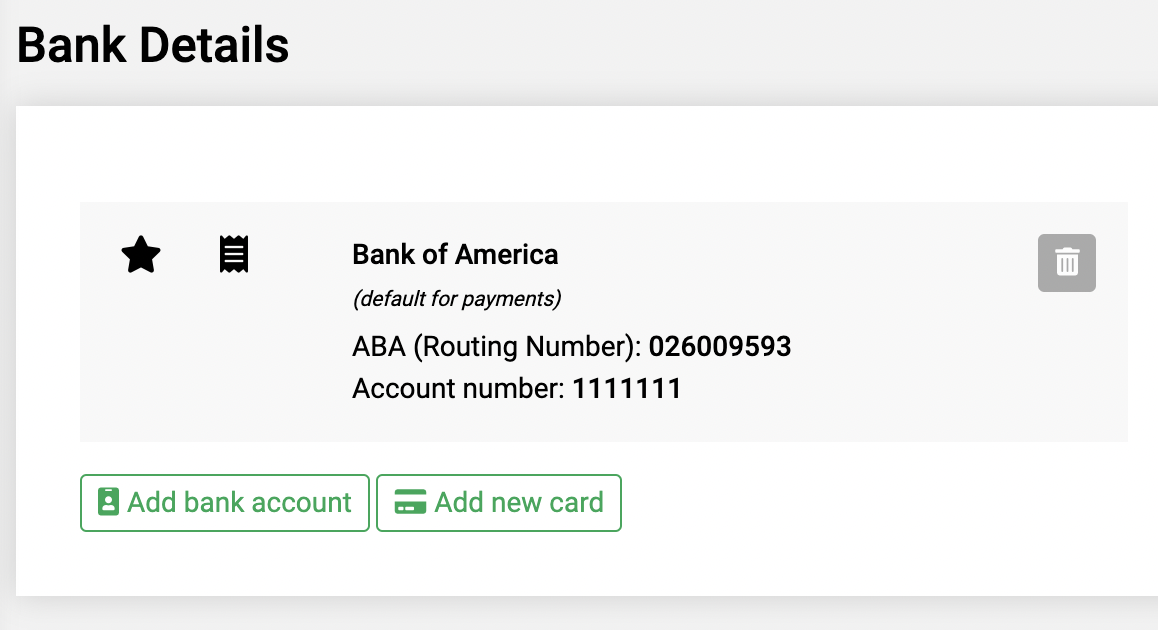
Task: Click the default for payments note
Action: 456,299
